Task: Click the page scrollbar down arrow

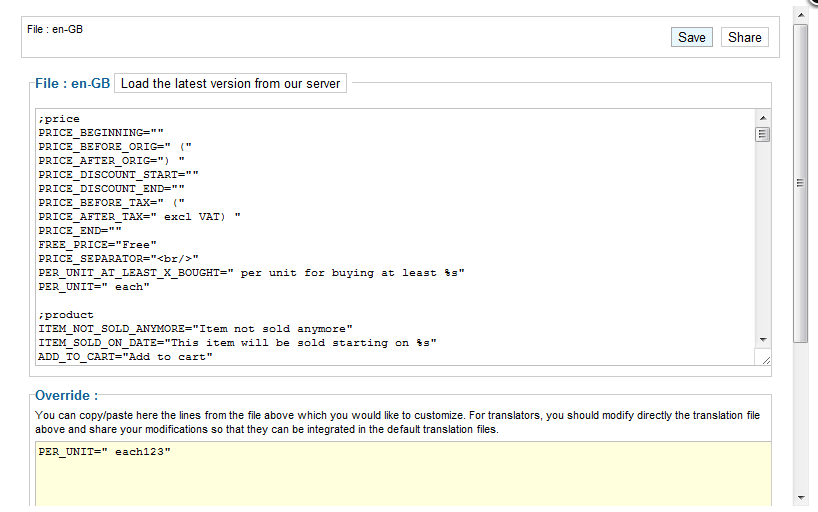Action: tap(800, 497)
